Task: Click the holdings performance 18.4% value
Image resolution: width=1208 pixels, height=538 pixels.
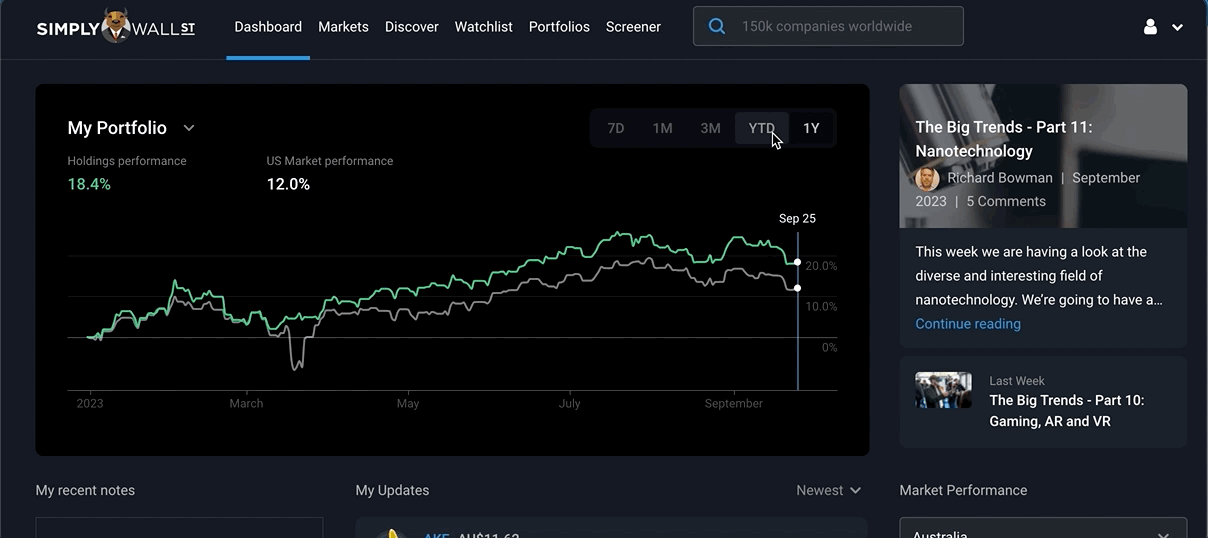Action: 89,184
